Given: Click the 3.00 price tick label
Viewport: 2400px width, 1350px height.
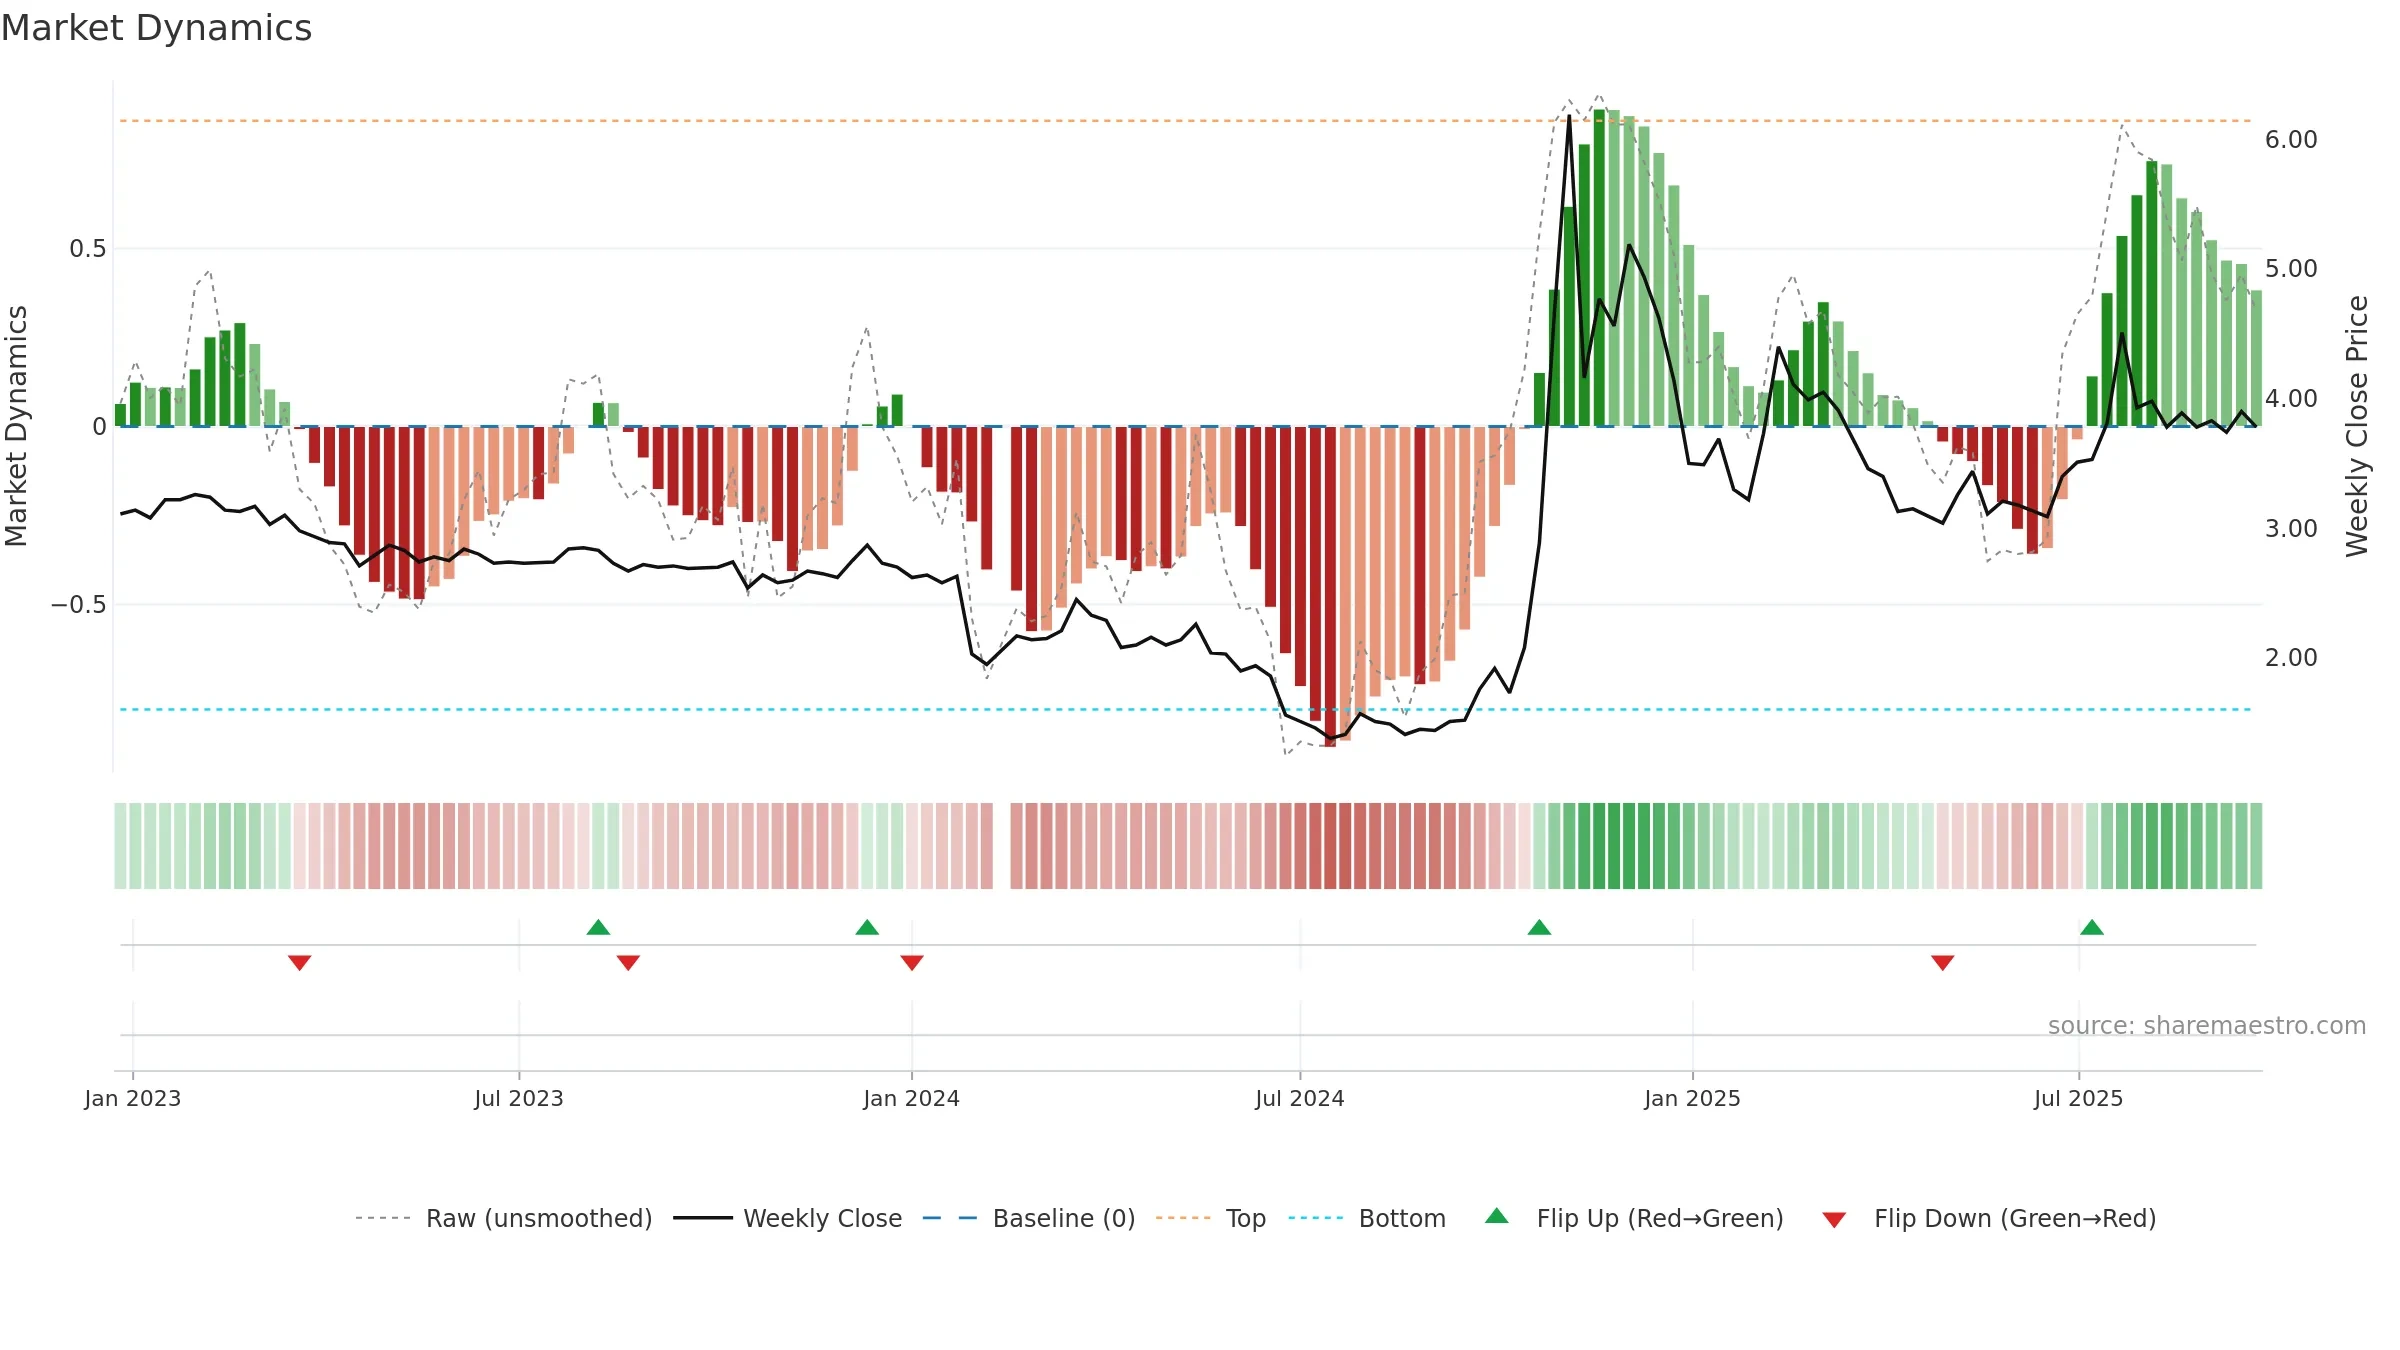Looking at the screenshot, I should [2291, 529].
